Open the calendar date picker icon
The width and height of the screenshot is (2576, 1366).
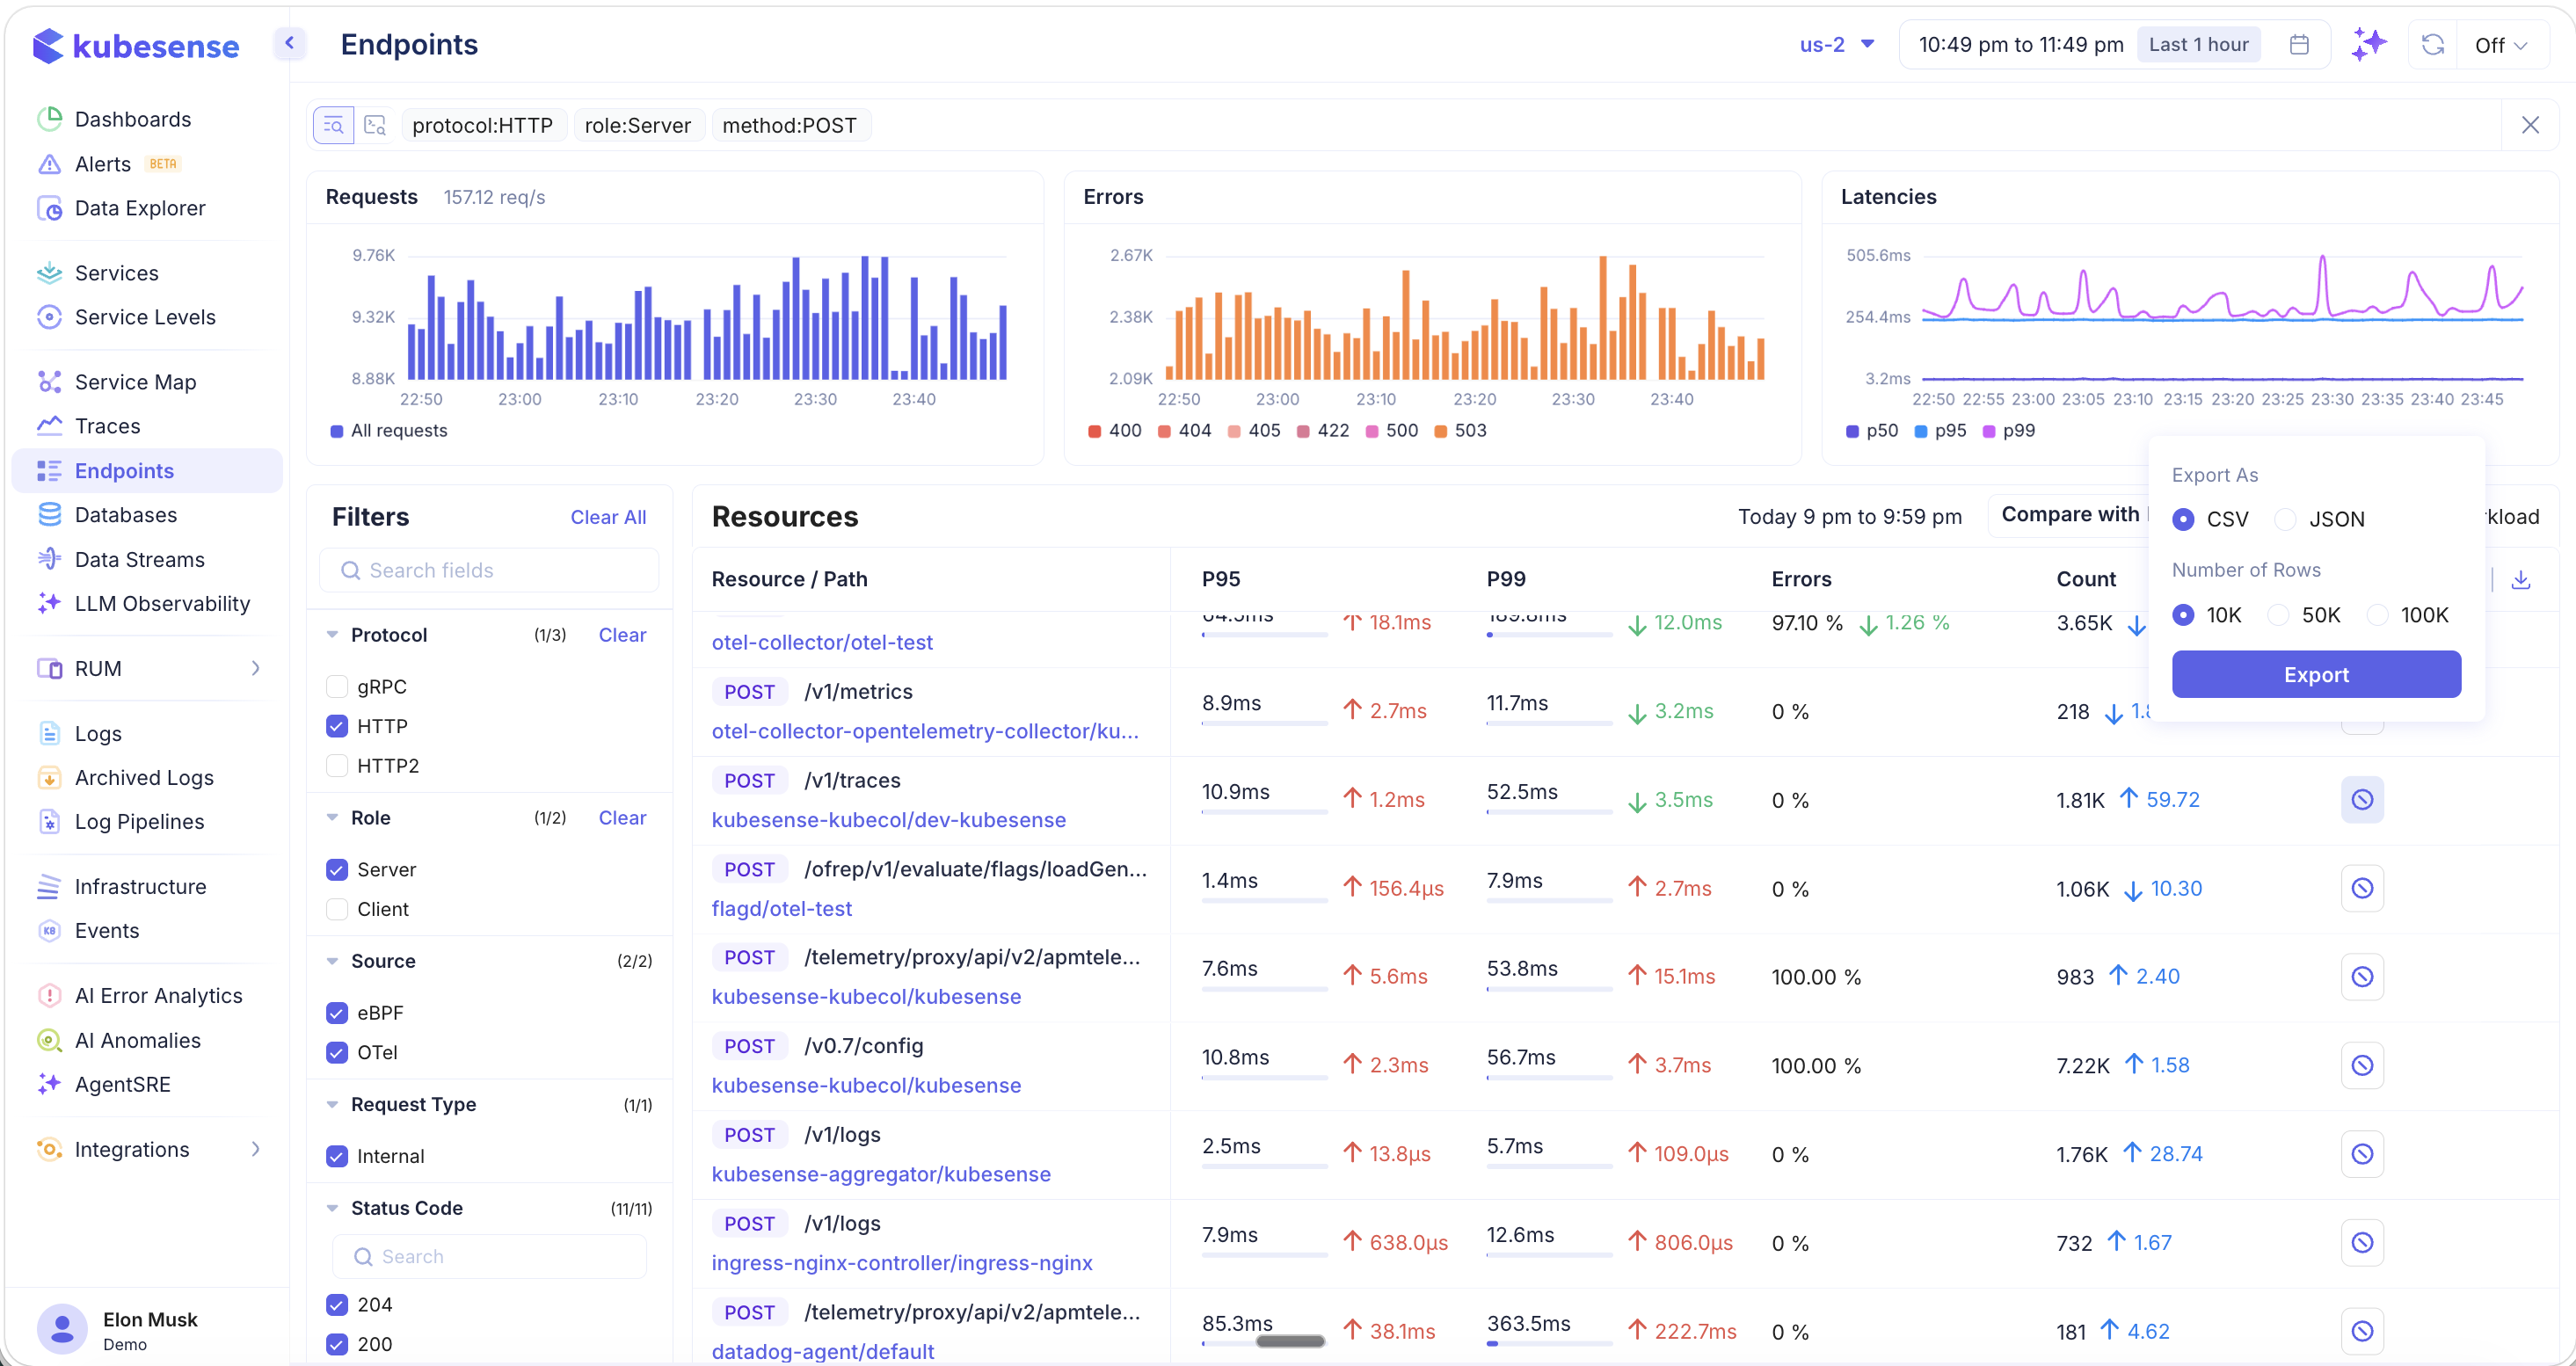click(2299, 44)
